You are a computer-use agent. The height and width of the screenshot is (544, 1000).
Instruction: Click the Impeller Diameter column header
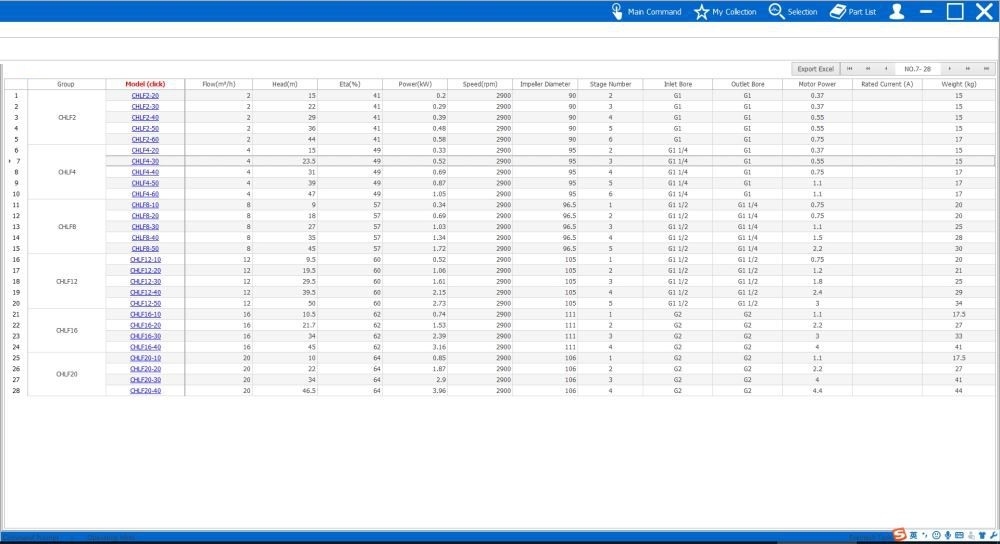[x=545, y=84]
